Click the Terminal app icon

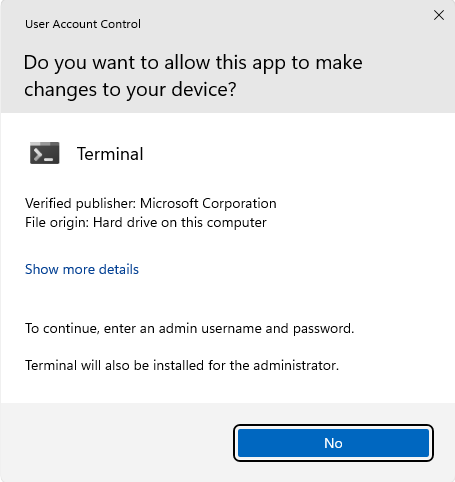pos(45,153)
